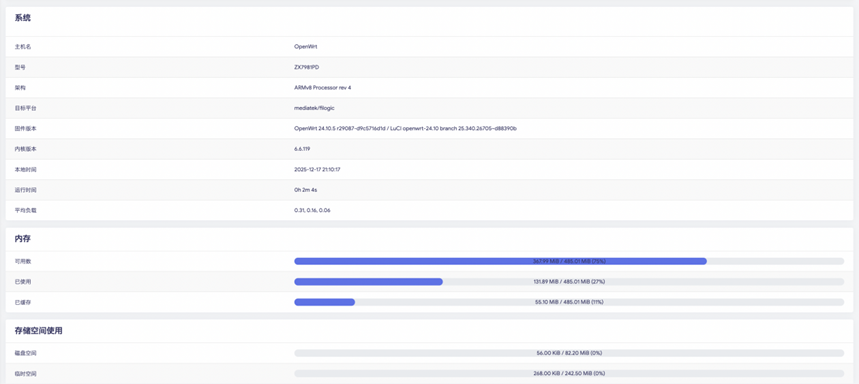Select the 磁盘空间 storage label

click(26, 353)
